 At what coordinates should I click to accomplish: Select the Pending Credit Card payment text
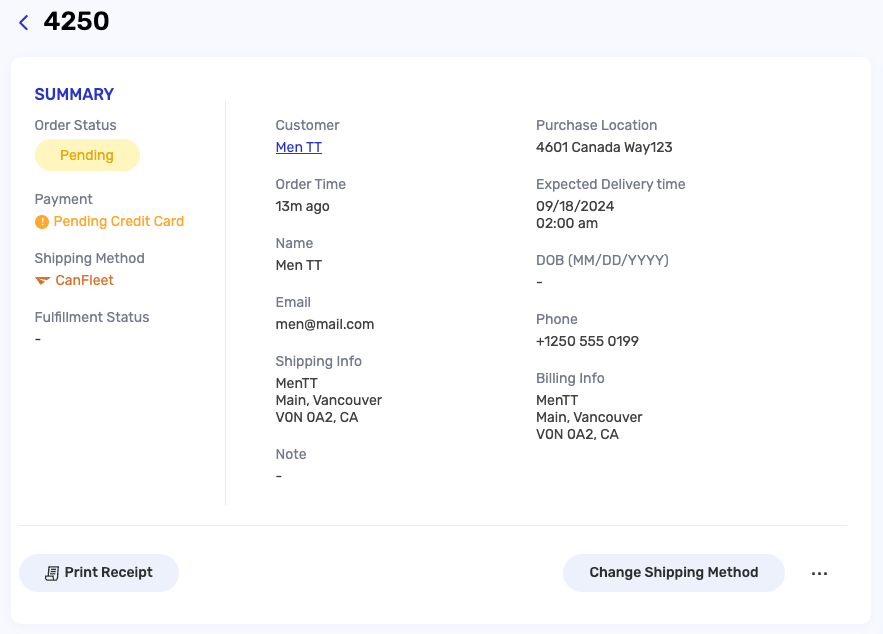tap(119, 221)
